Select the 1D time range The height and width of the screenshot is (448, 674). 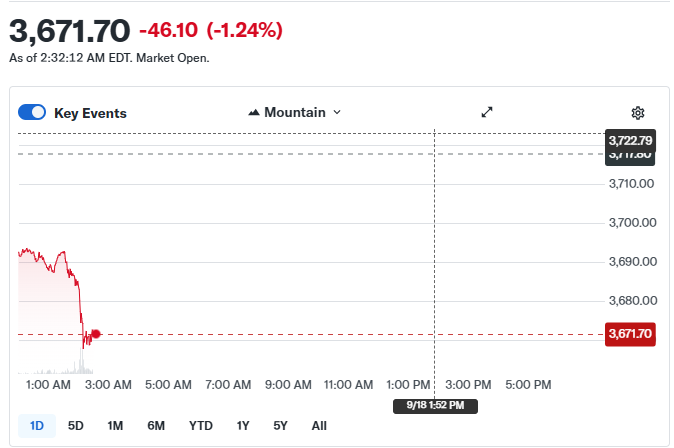coord(37,426)
